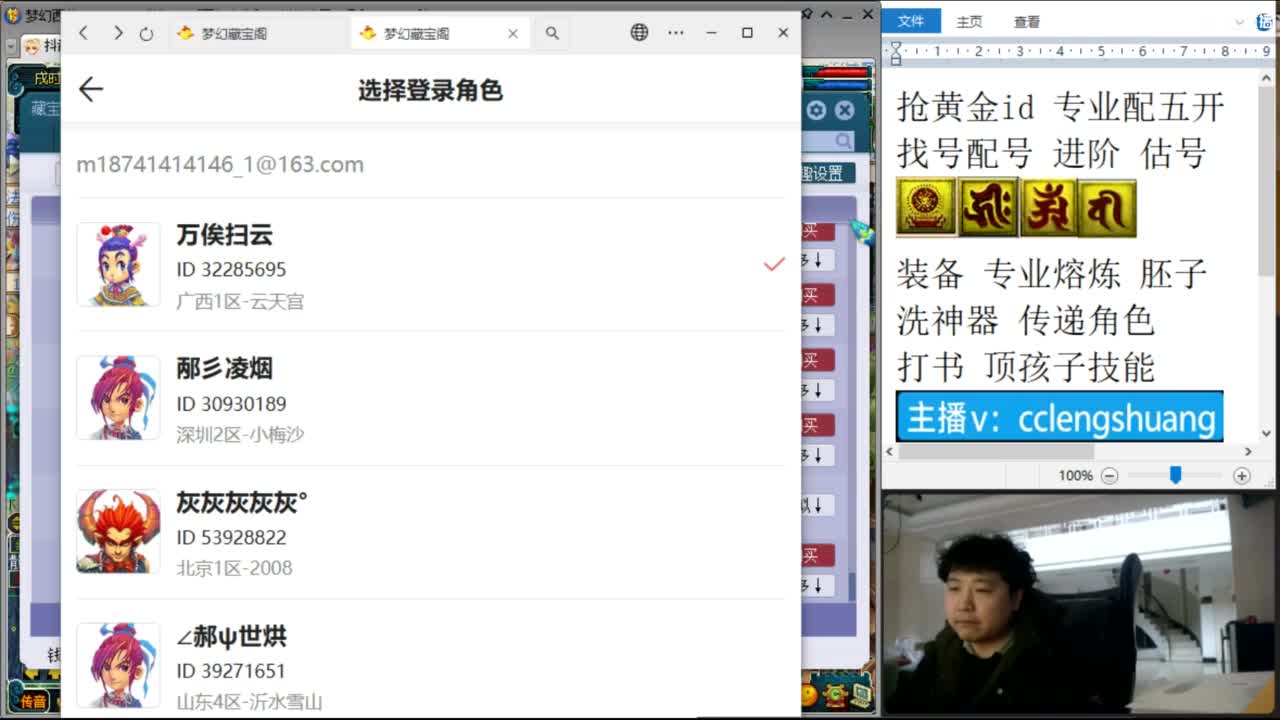This screenshot has height=720, width=1280.
Task: Expand the horizontal scroll left arrow chevron
Action: coord(890,451)
